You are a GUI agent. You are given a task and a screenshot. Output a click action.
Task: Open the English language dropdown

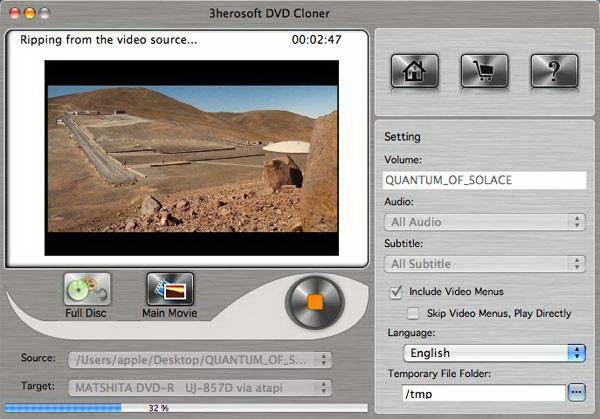[494, 353]
